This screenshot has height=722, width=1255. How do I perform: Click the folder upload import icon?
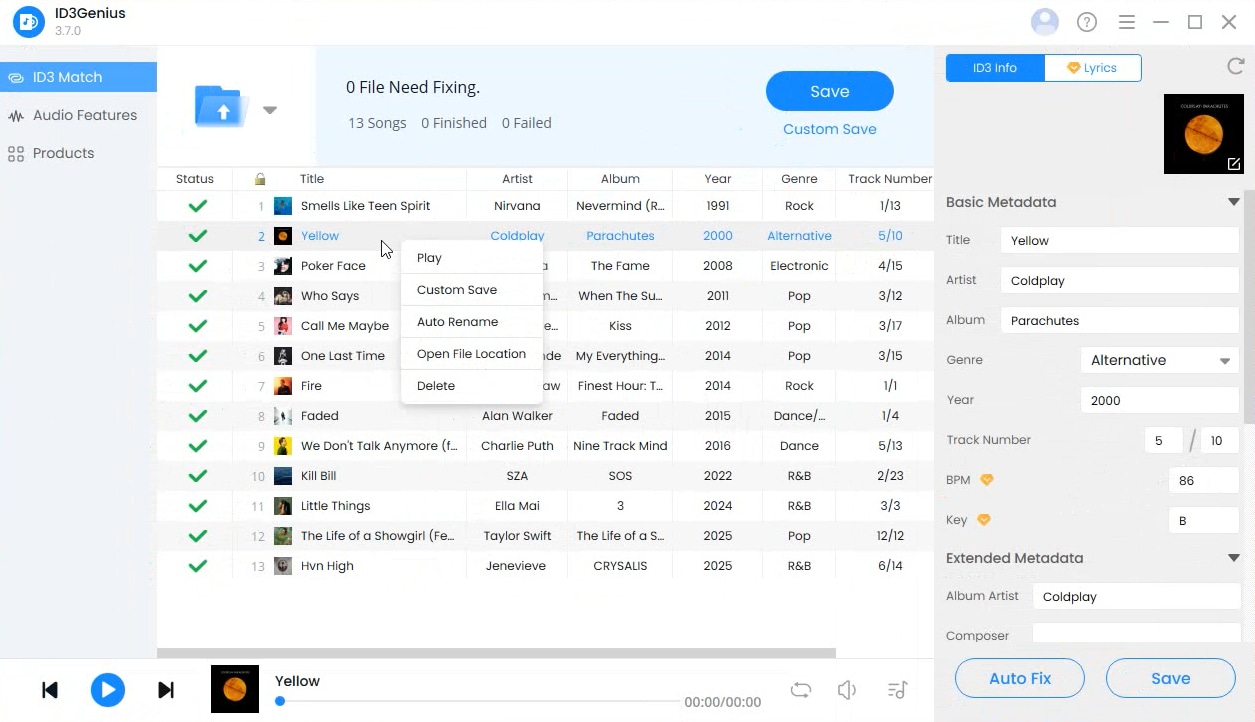click(x=221, y=106)
